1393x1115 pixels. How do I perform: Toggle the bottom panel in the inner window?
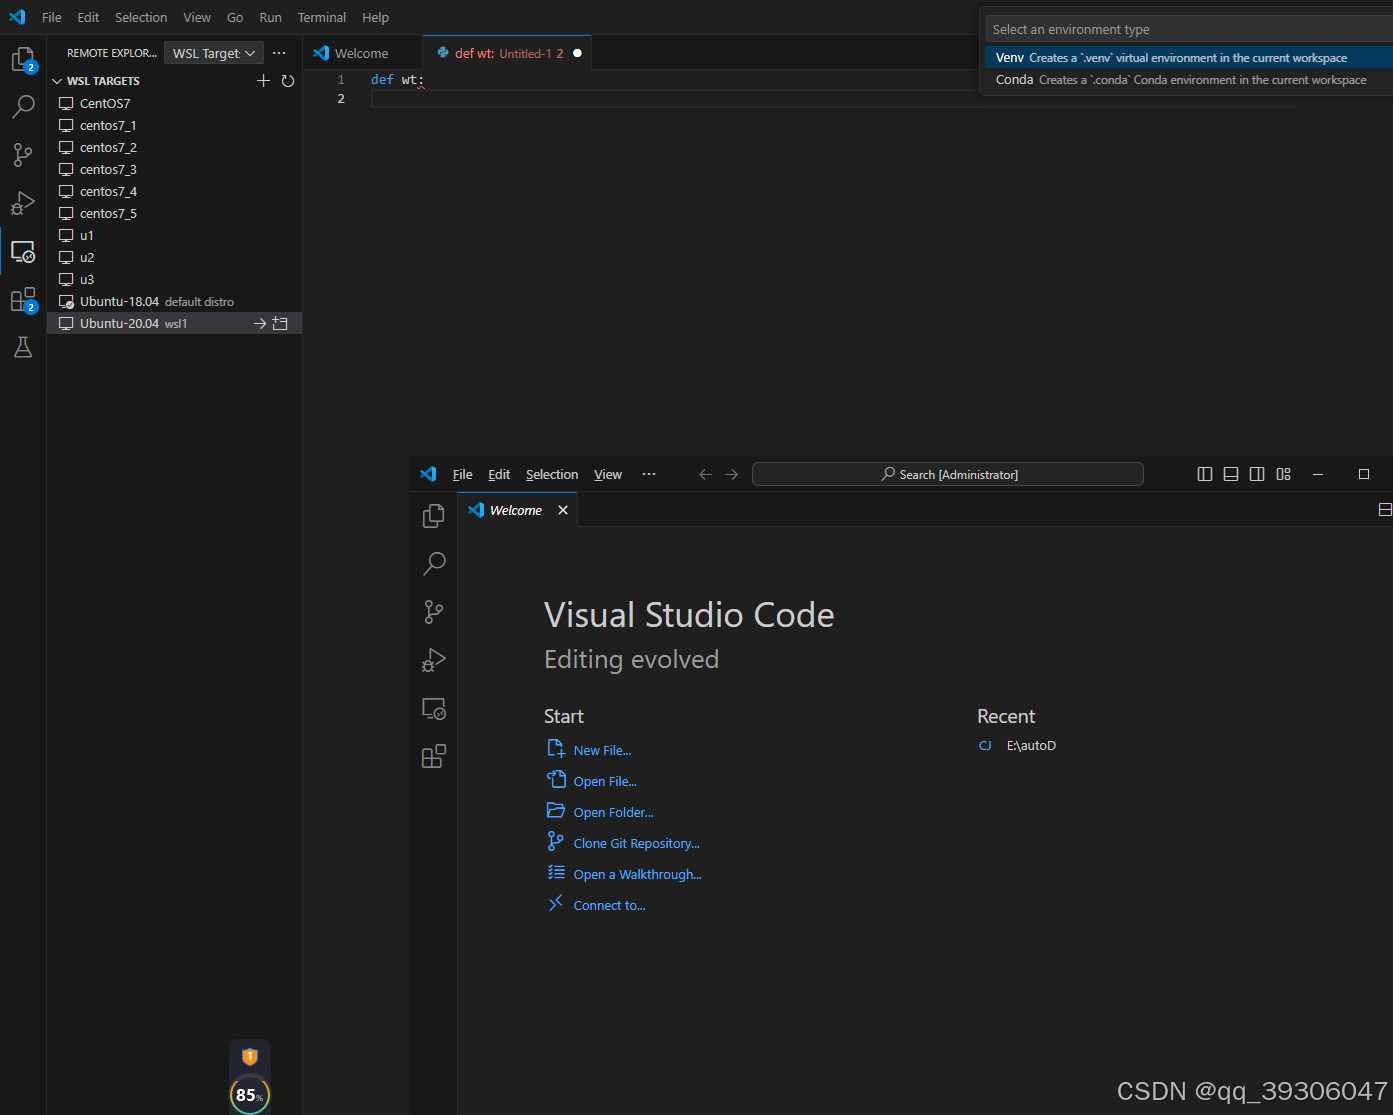tap(1230, 474)
